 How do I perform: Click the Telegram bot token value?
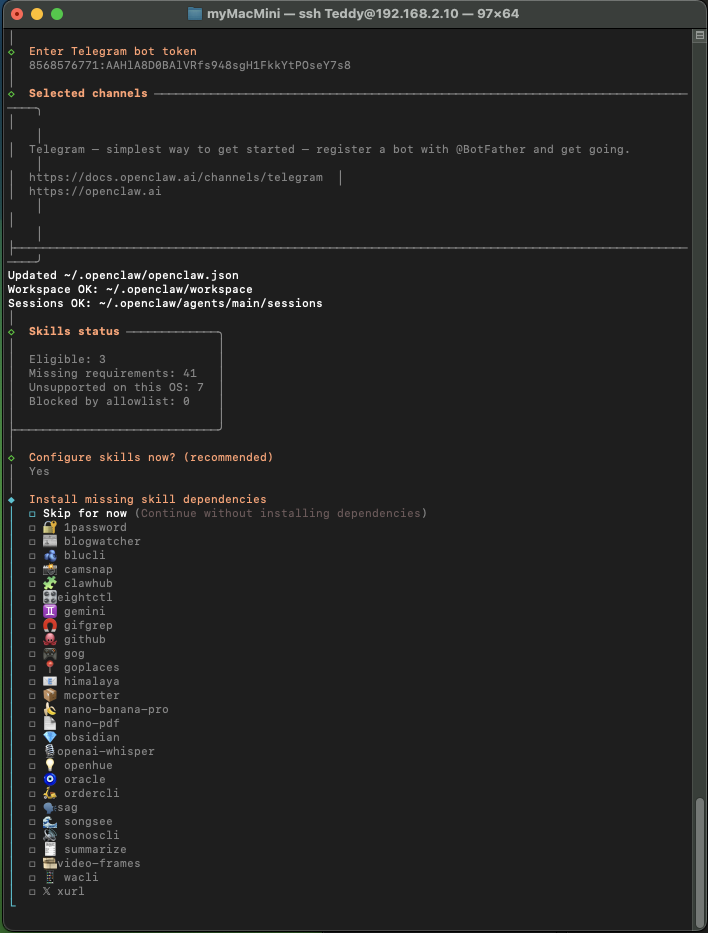(x=189, y=65)
